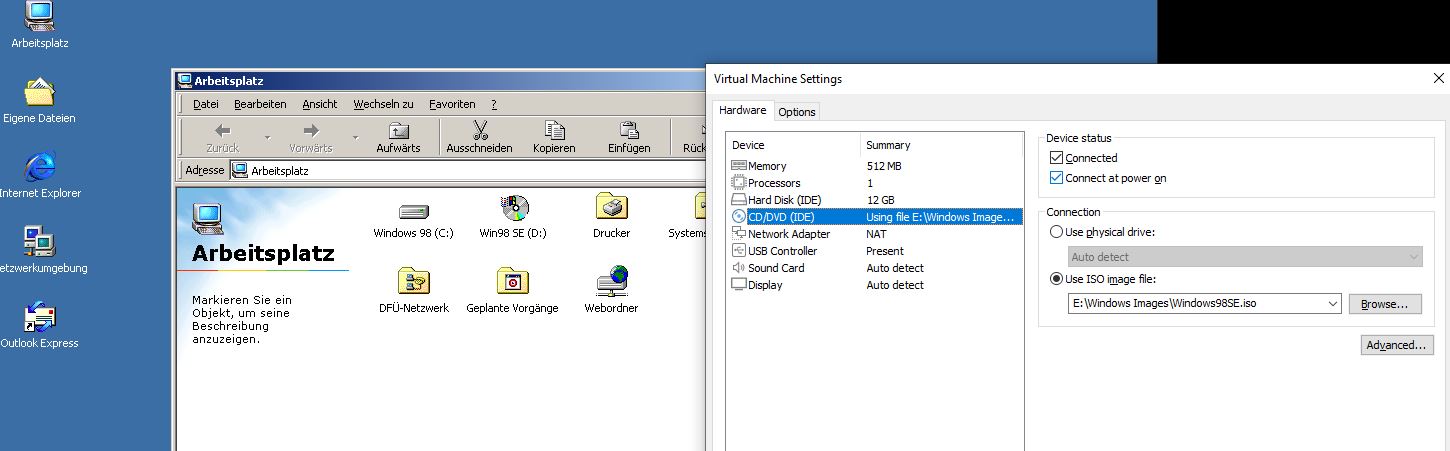Launch Outlook Express shortcut
This screenshot has width=1450, height=451.
pos(40,325)
